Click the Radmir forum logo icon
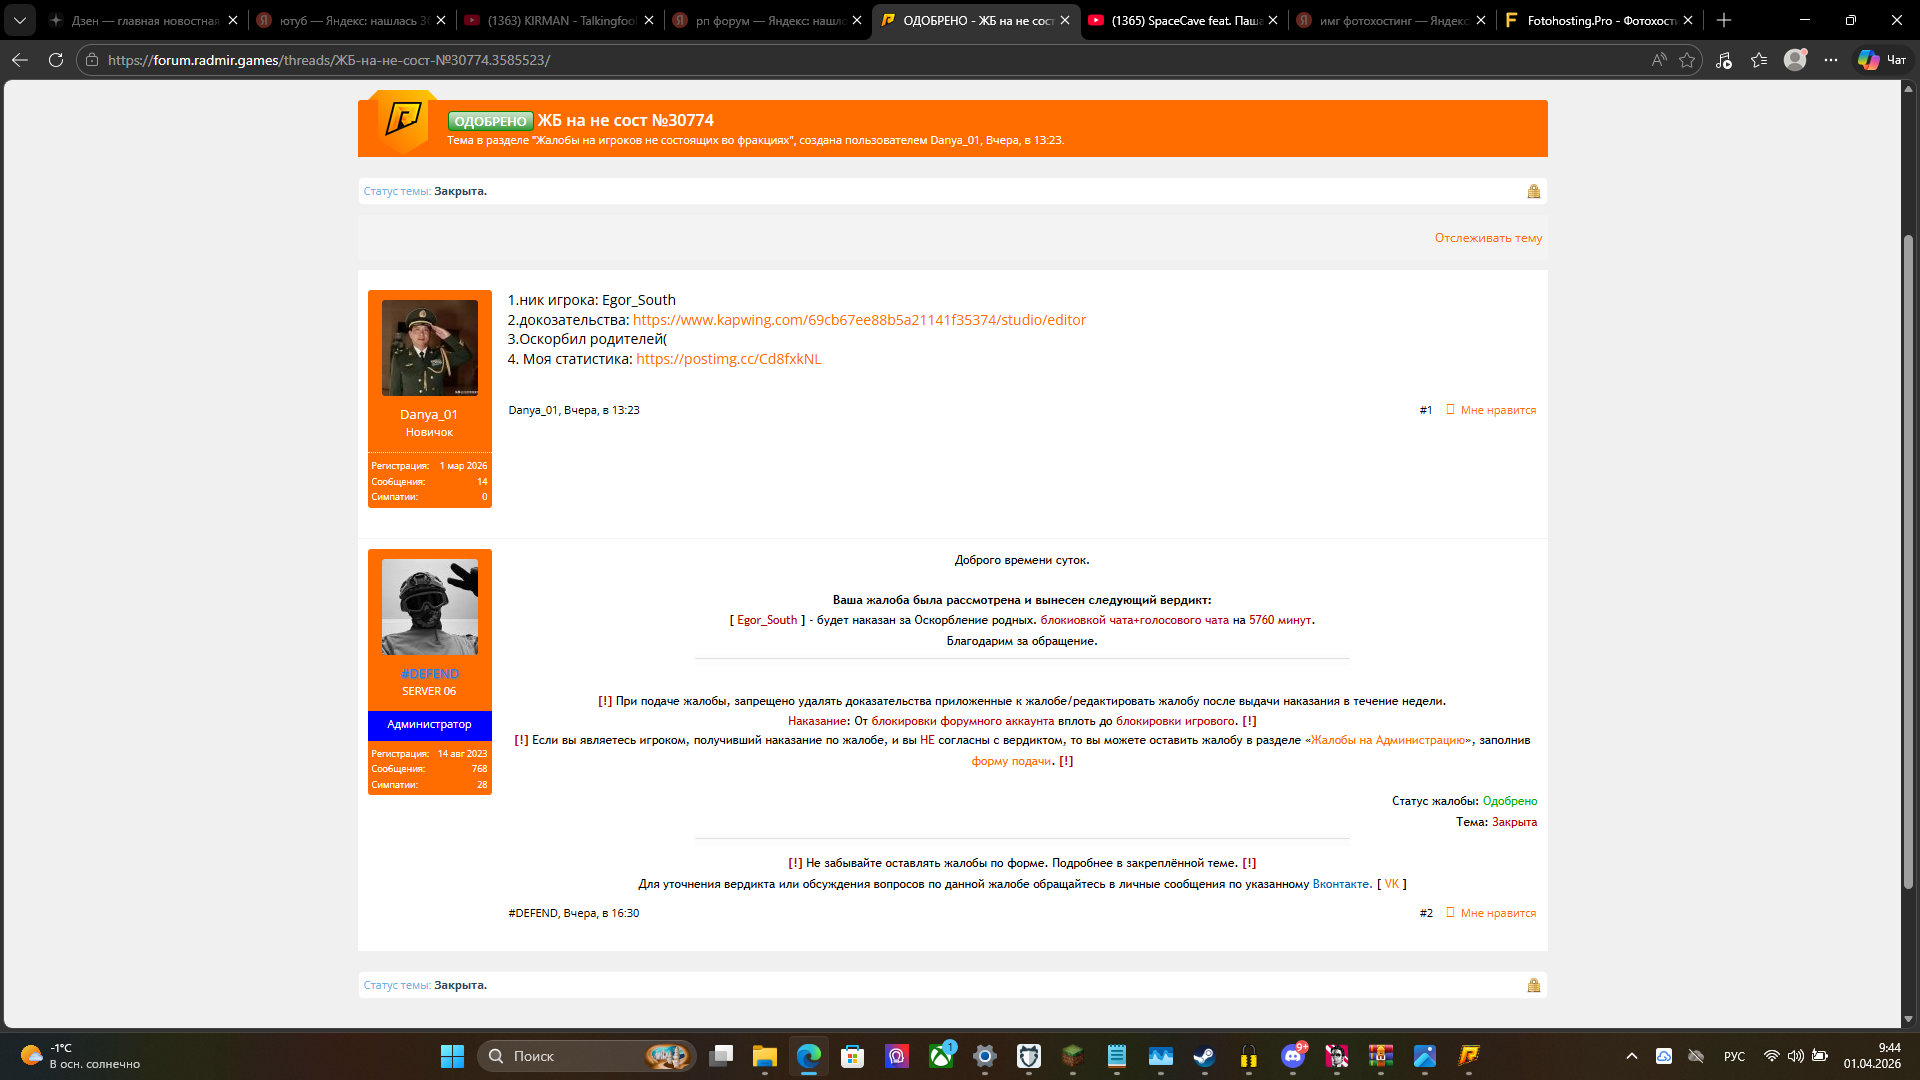This screenshot has height=1080, width=1920. click(403, 120)
